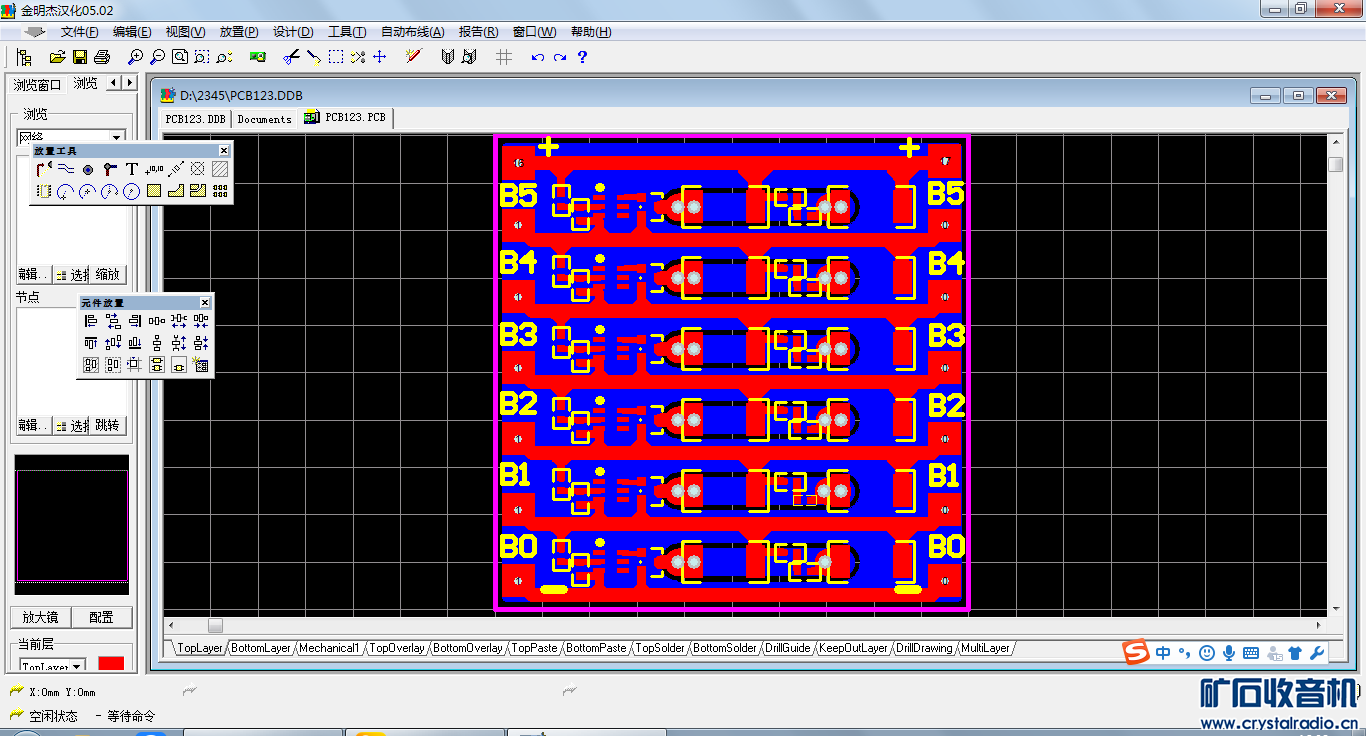Click the align components left icon

(91, 321)
